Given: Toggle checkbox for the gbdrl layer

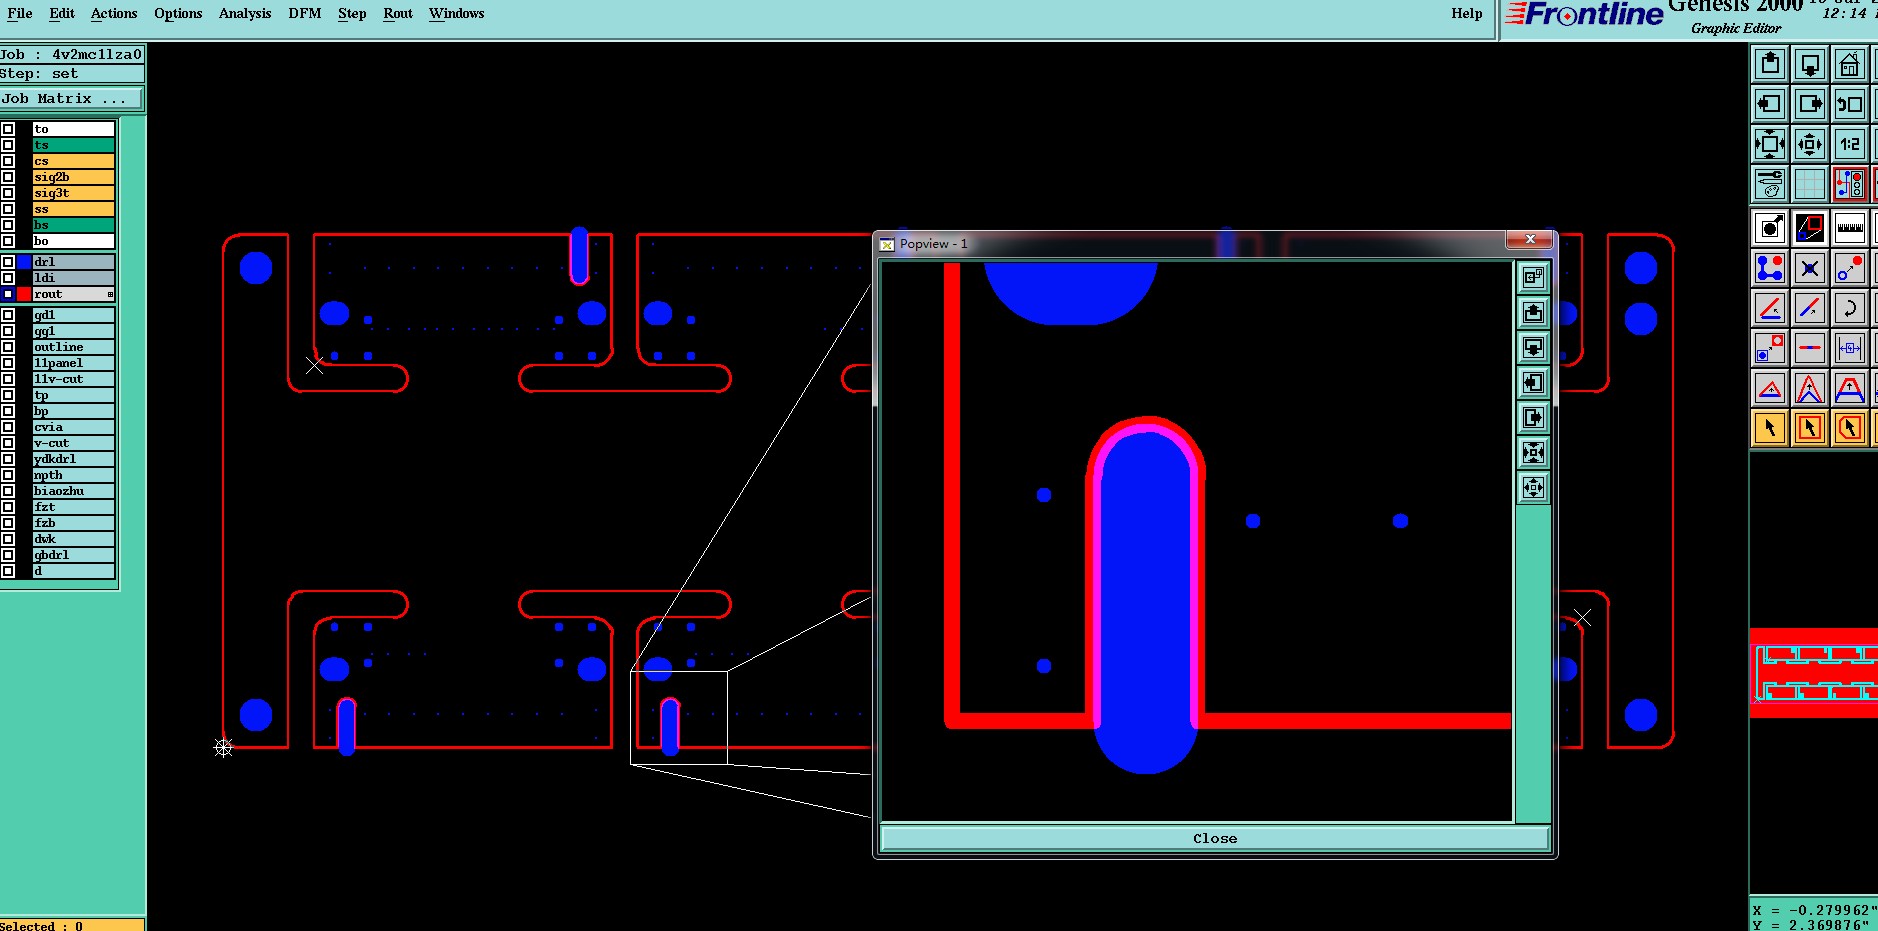Looking at the screenshot, I should point(8,555).
